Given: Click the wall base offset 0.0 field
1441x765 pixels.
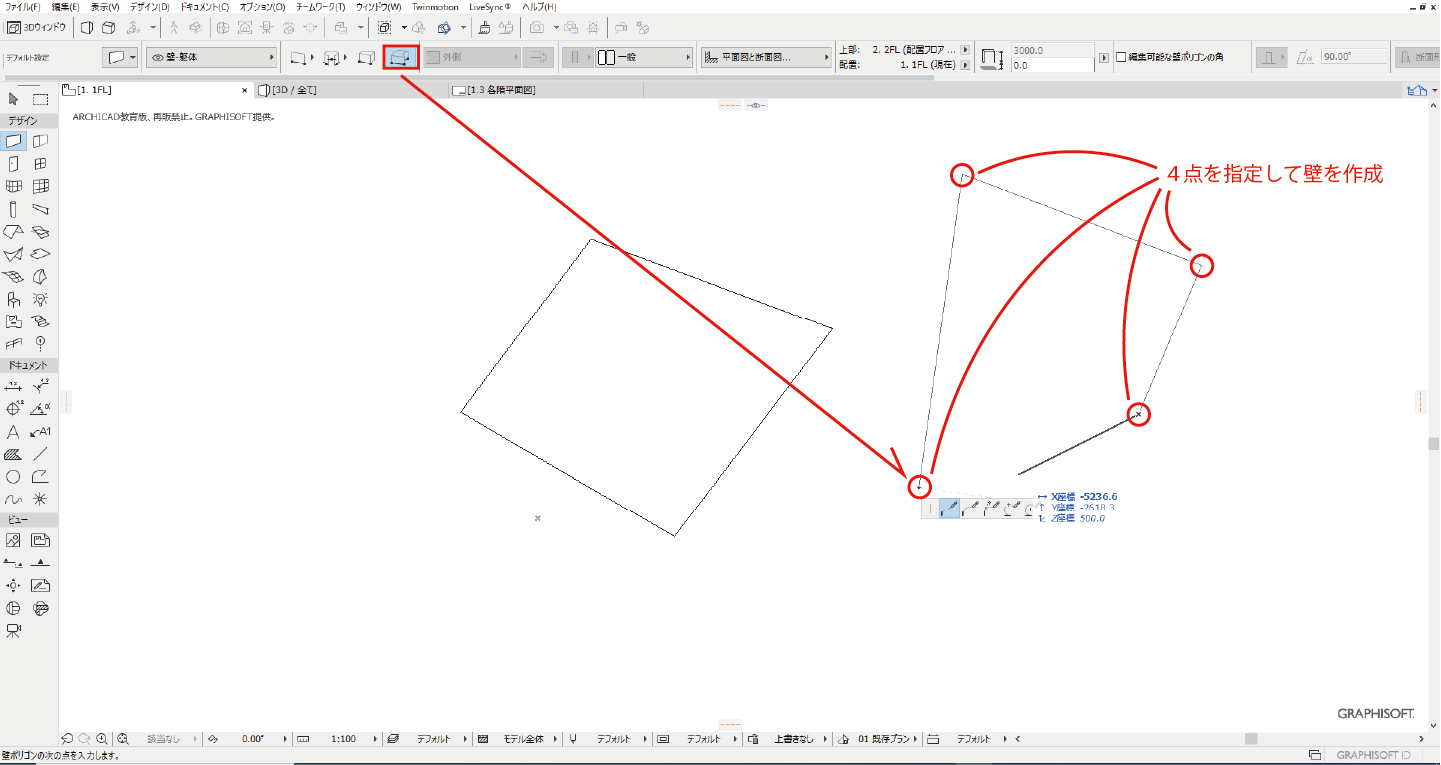Looking at the screenshot, I should (x=1052, y=65).
